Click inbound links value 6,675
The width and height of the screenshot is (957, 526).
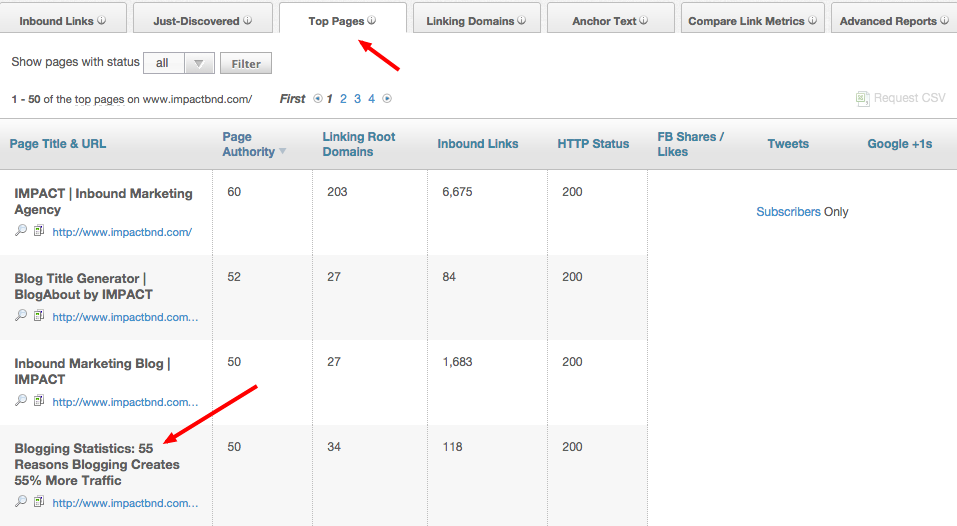(x=457, y=192)
